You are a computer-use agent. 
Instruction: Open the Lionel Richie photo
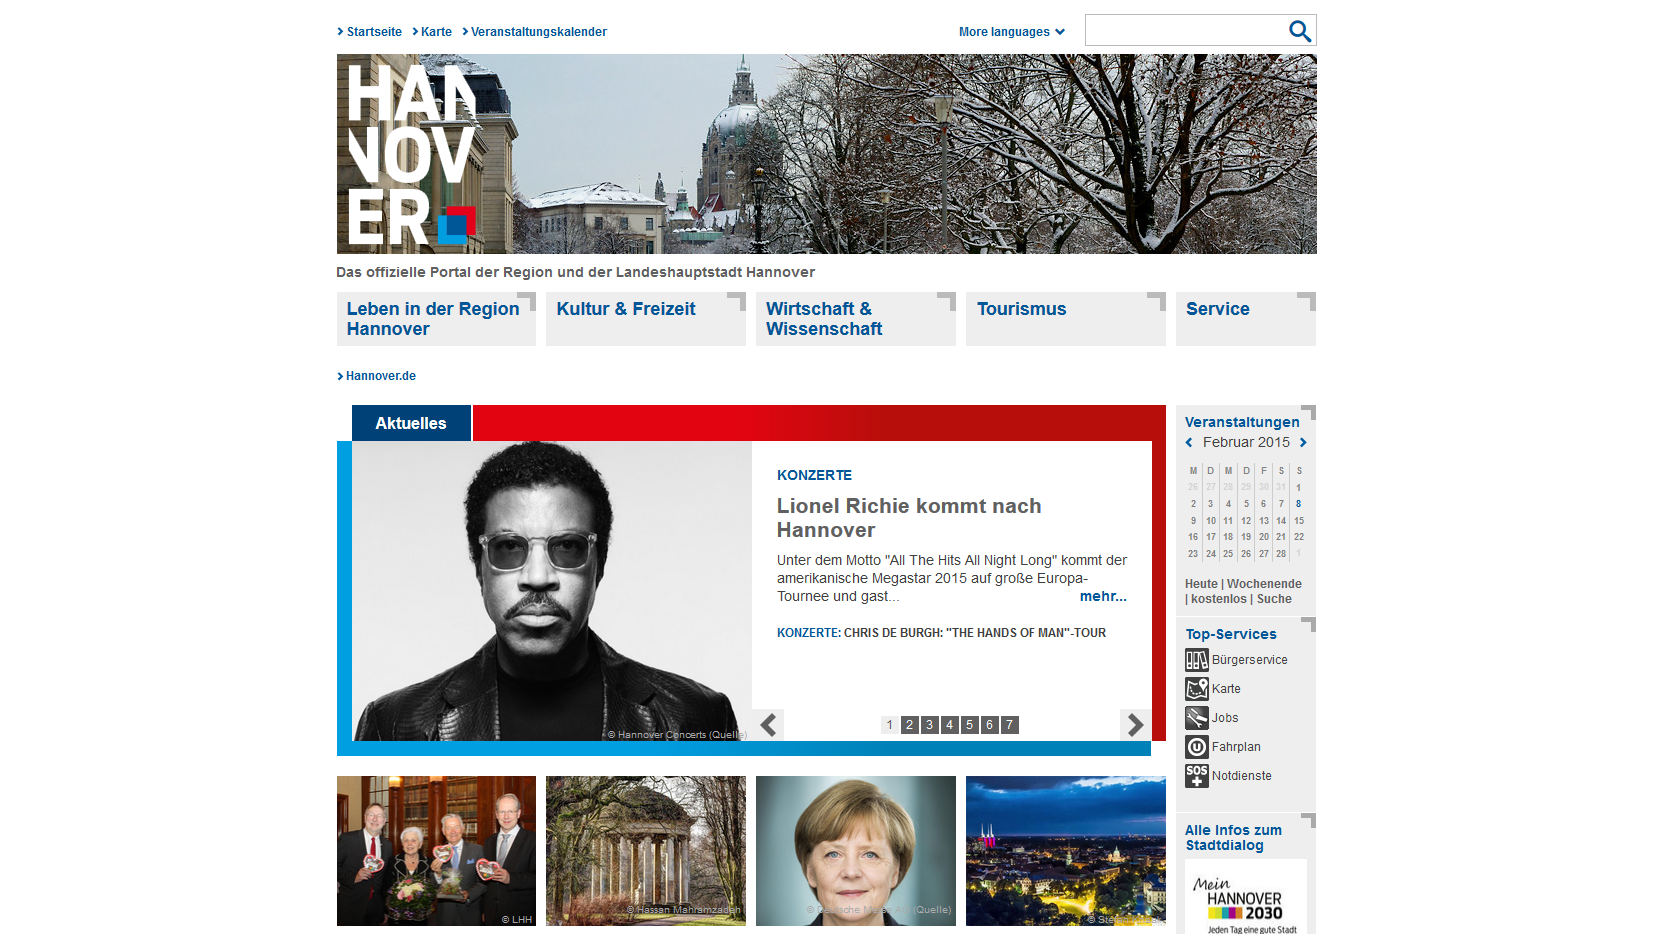[552, 591]
